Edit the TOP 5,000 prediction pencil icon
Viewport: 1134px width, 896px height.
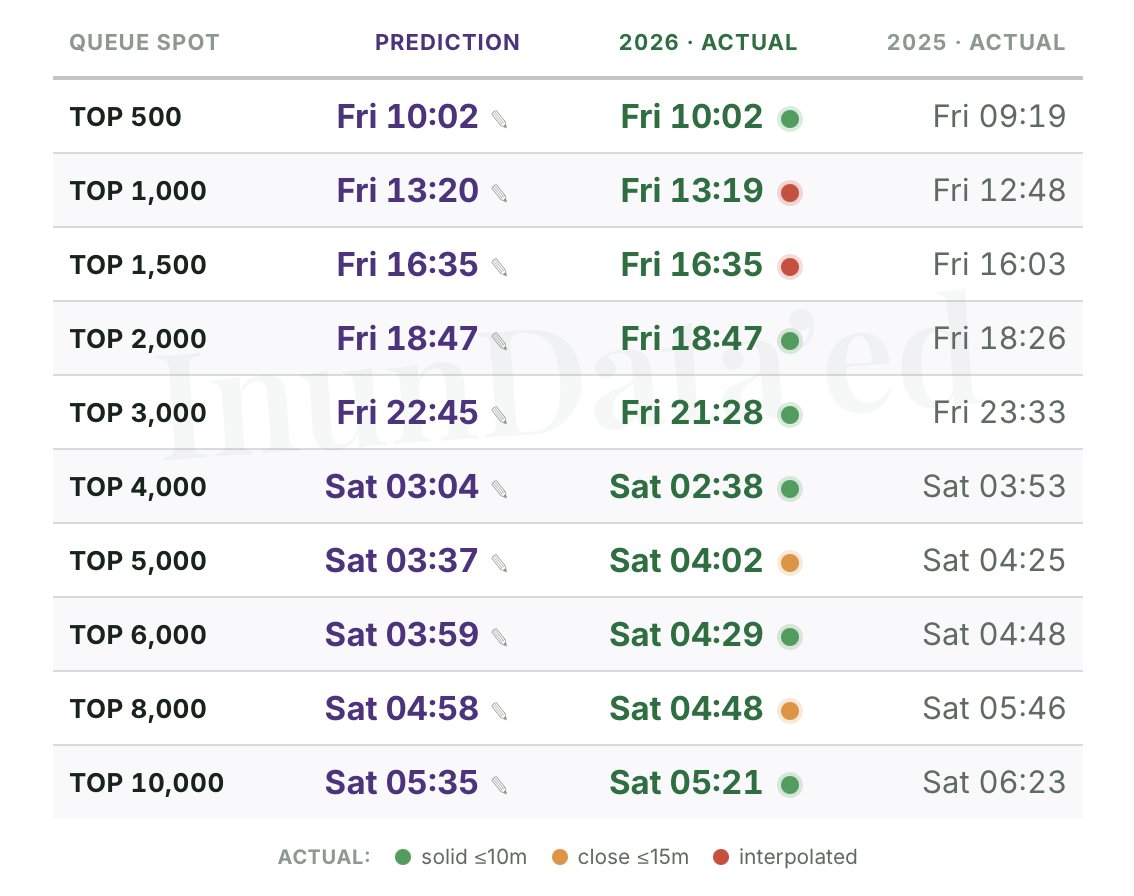[499, 563]
